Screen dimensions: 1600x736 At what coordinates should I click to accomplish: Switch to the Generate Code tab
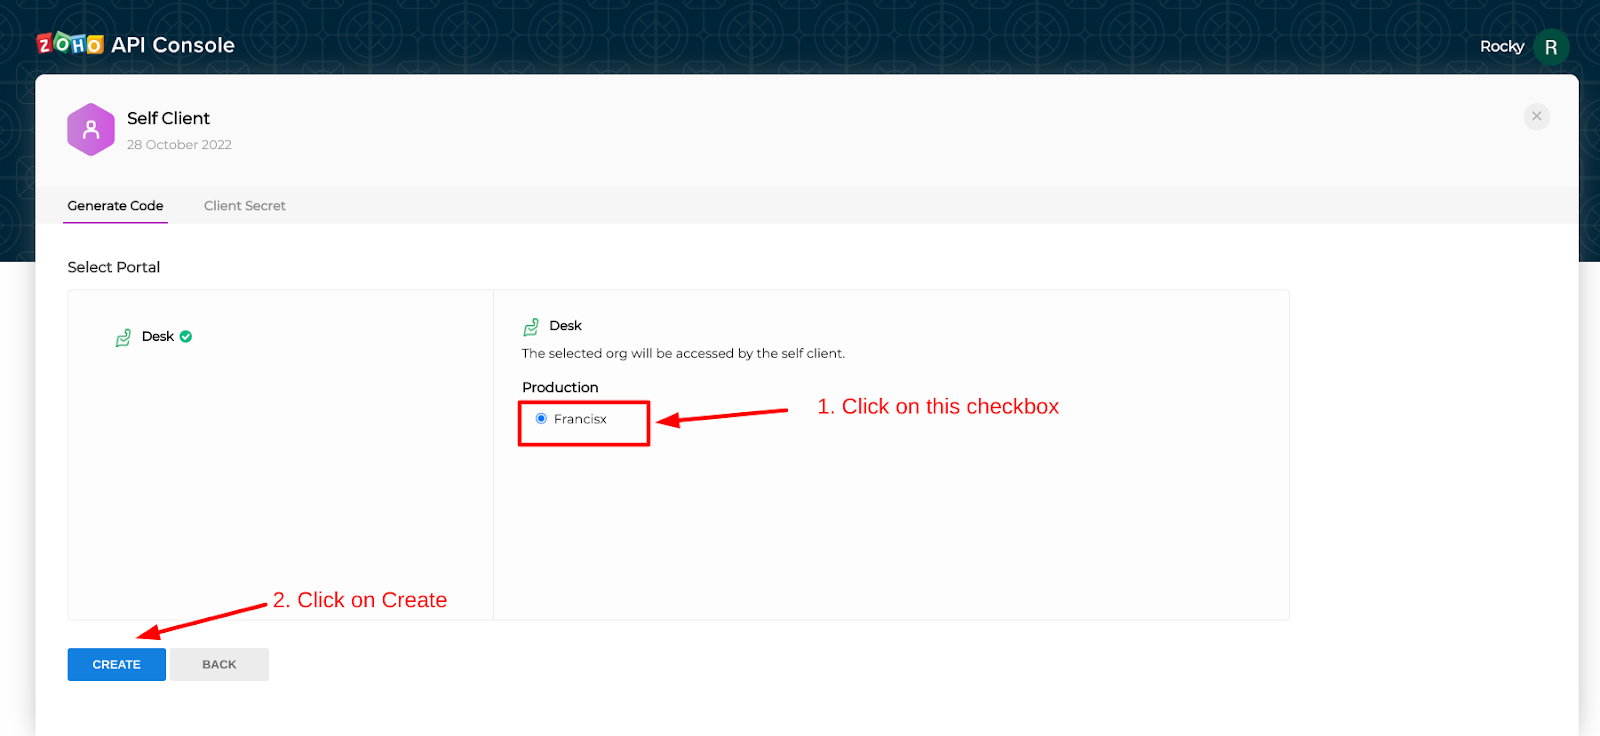tap(115, 206)
